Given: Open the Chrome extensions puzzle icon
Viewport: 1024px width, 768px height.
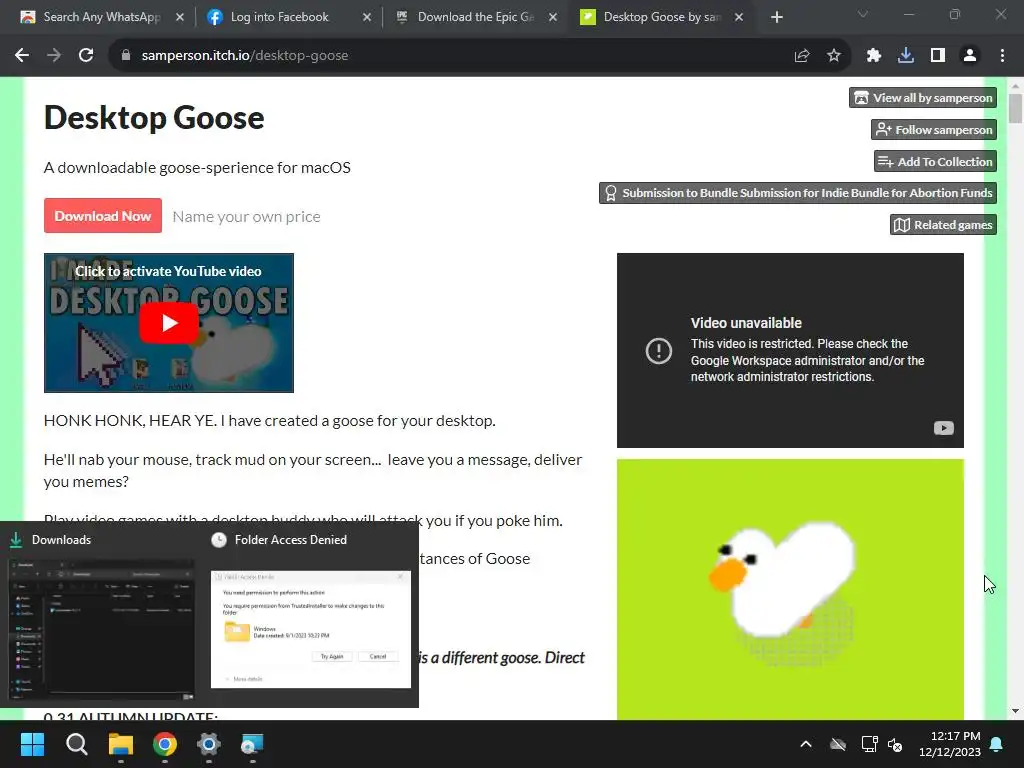Looking at the screenshot, I should coord(873,56).
